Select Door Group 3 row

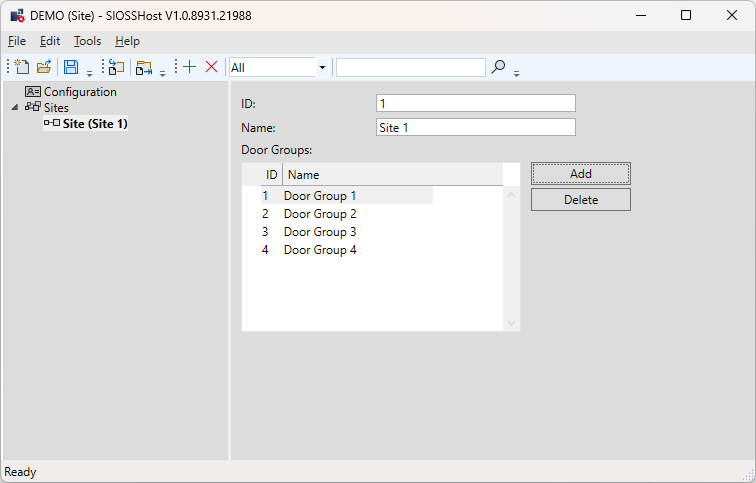[x=320, y=232]
